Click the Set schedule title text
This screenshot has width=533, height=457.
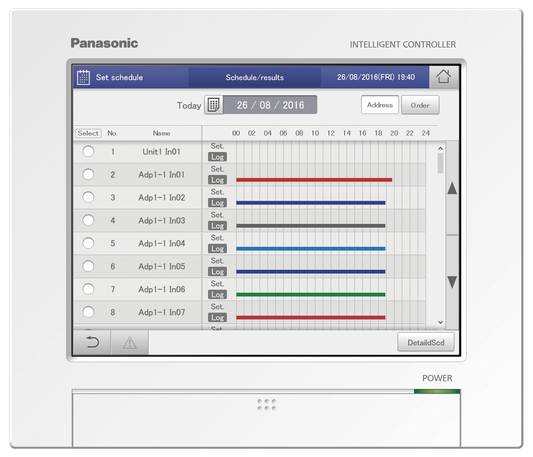click(119, 77)
